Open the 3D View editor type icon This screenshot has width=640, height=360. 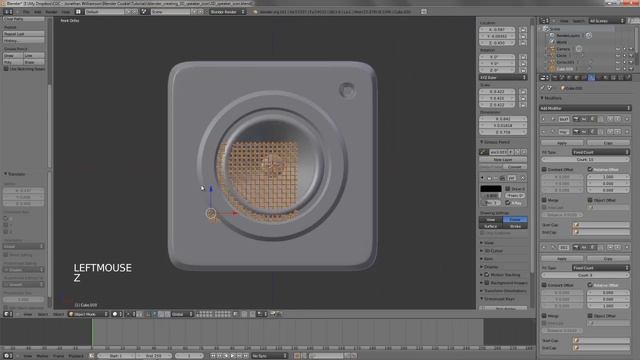tap(8, 314)
